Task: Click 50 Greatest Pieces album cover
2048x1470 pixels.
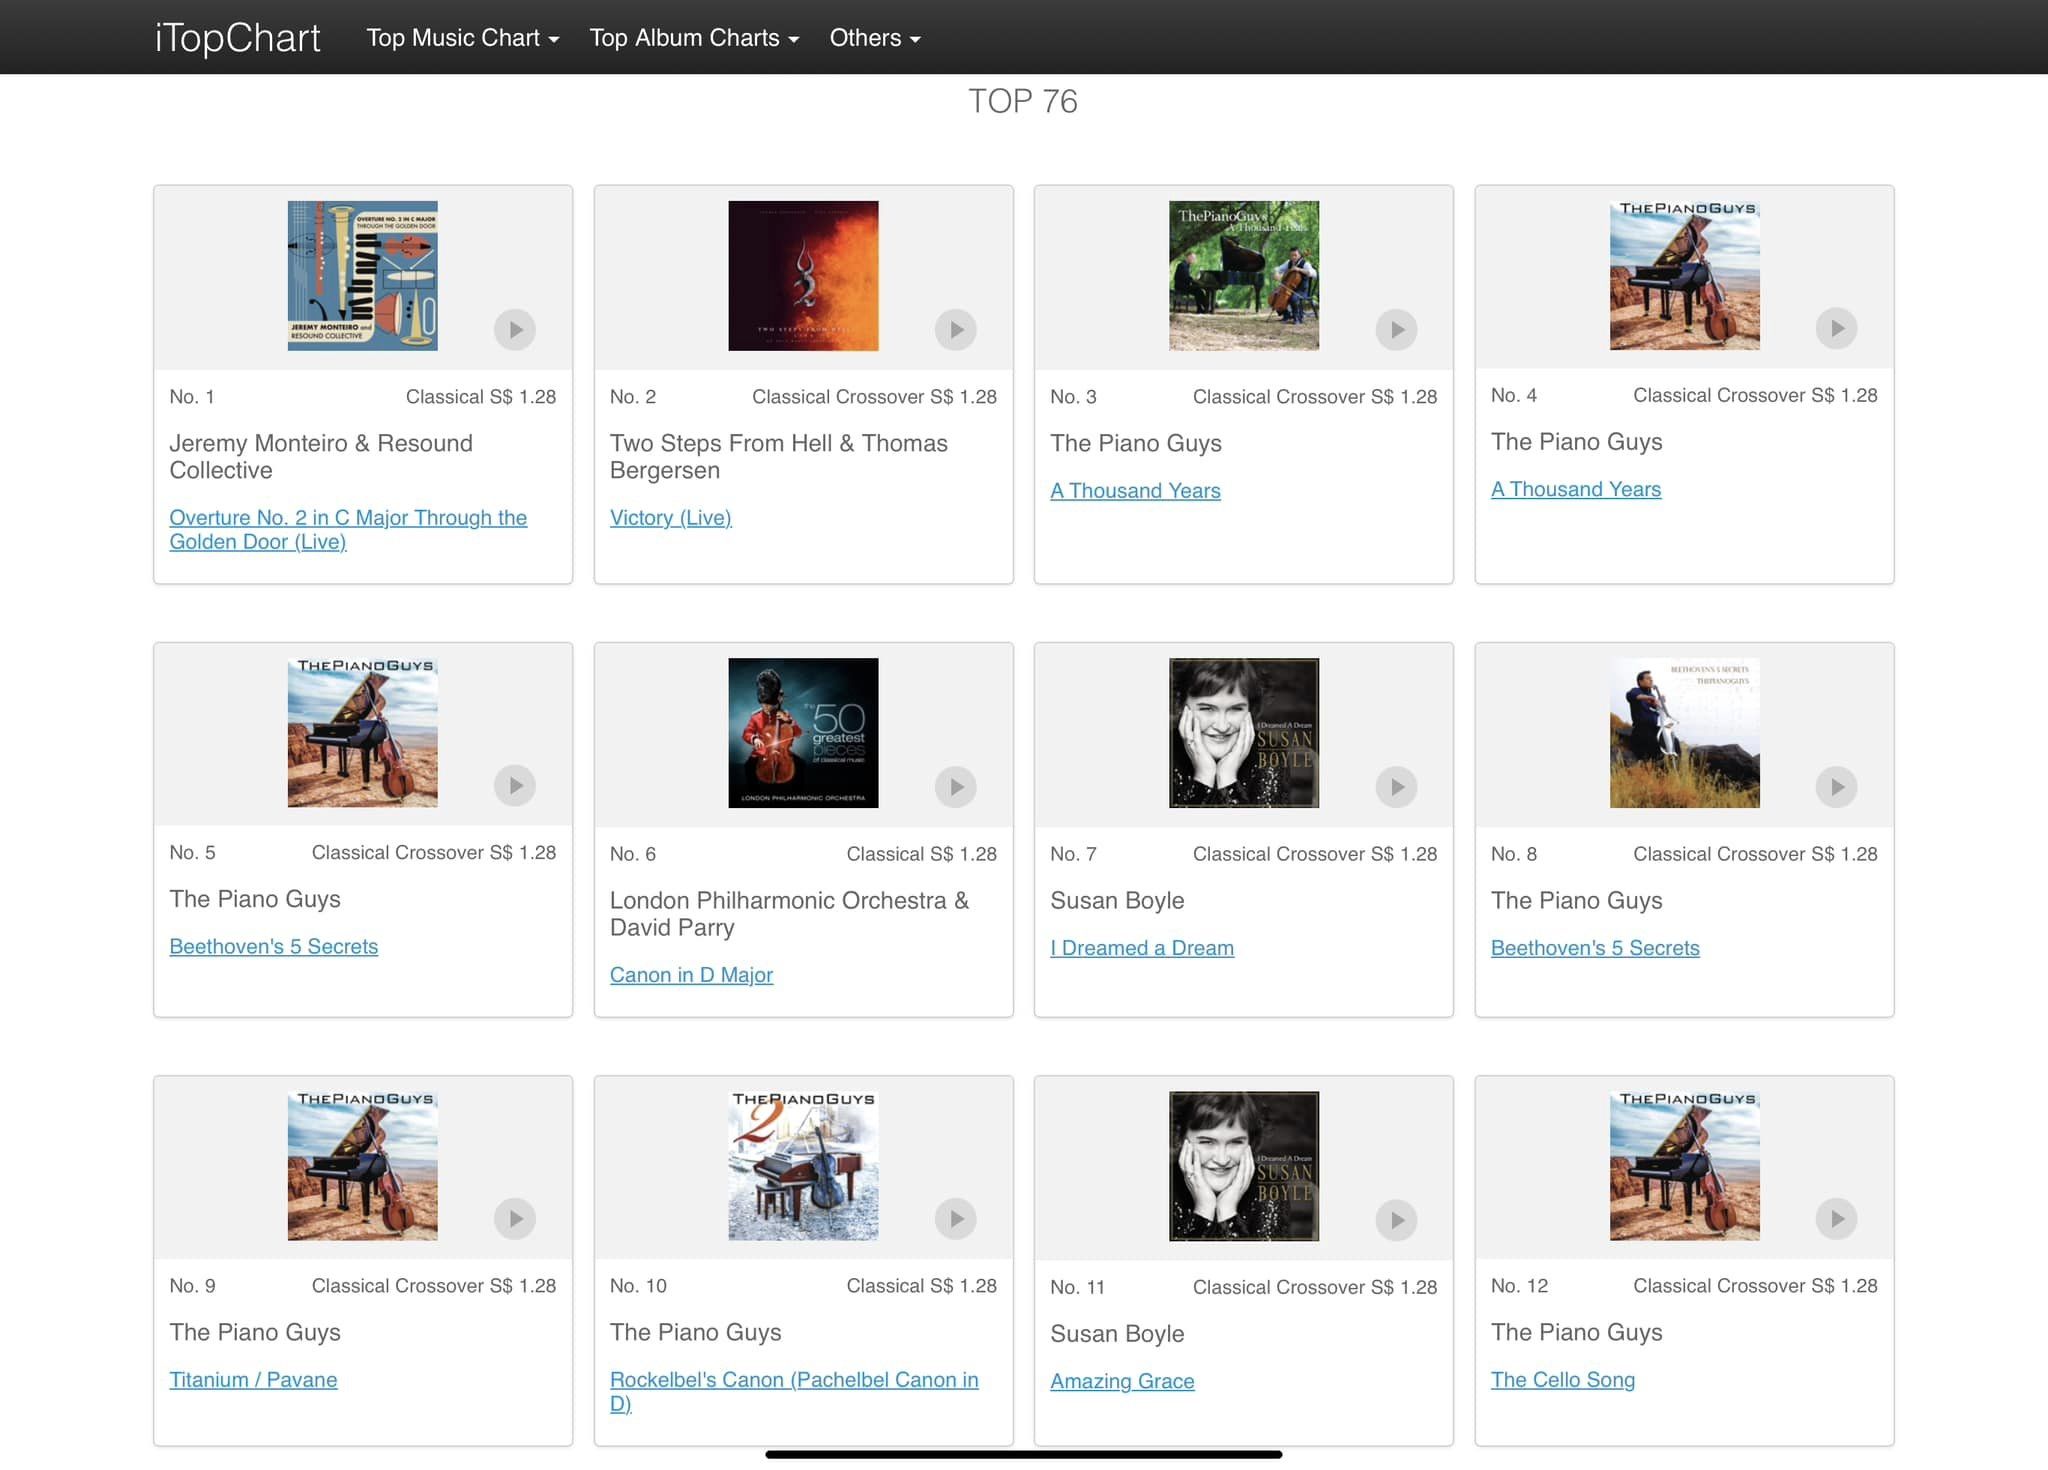Action: pyautogui.click(x=803, y=733)
